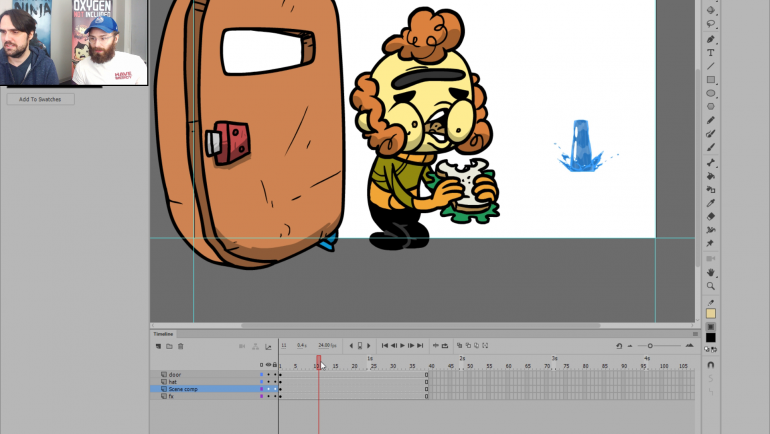
Task: Select the Eraser tool
Action: 711,217
